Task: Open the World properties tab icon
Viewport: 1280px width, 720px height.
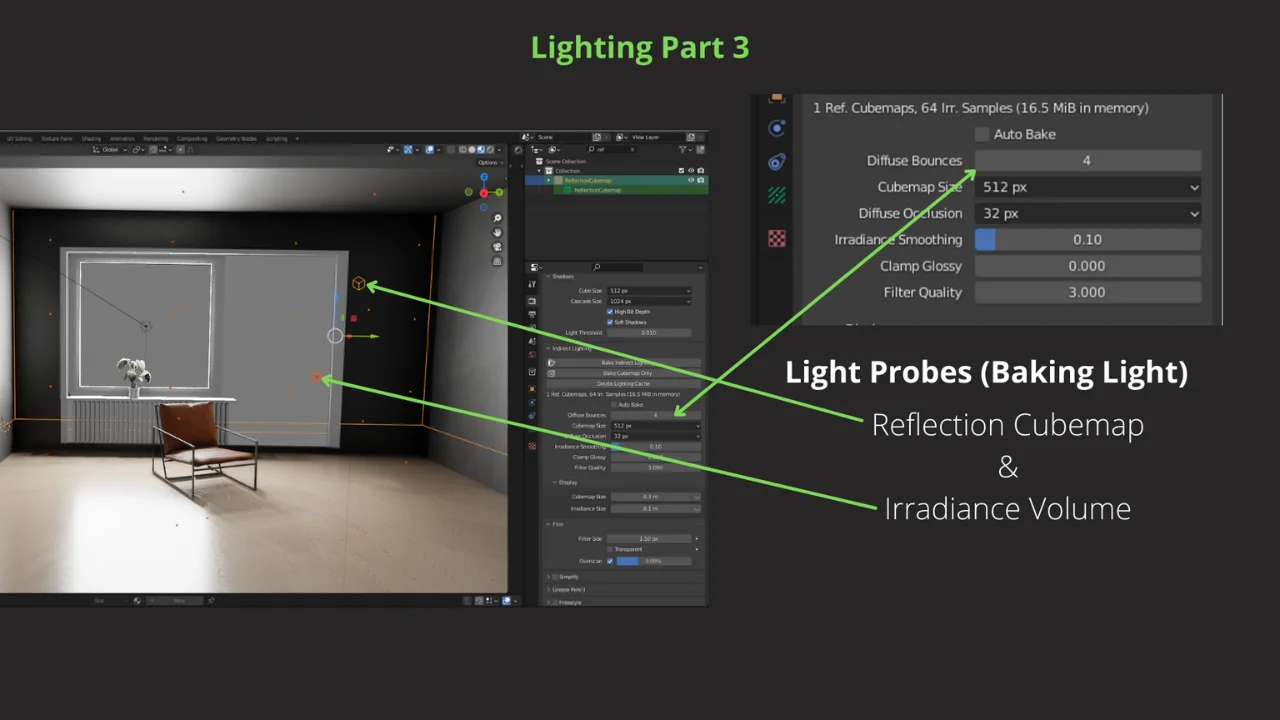Action: click(x=532, y=353)
